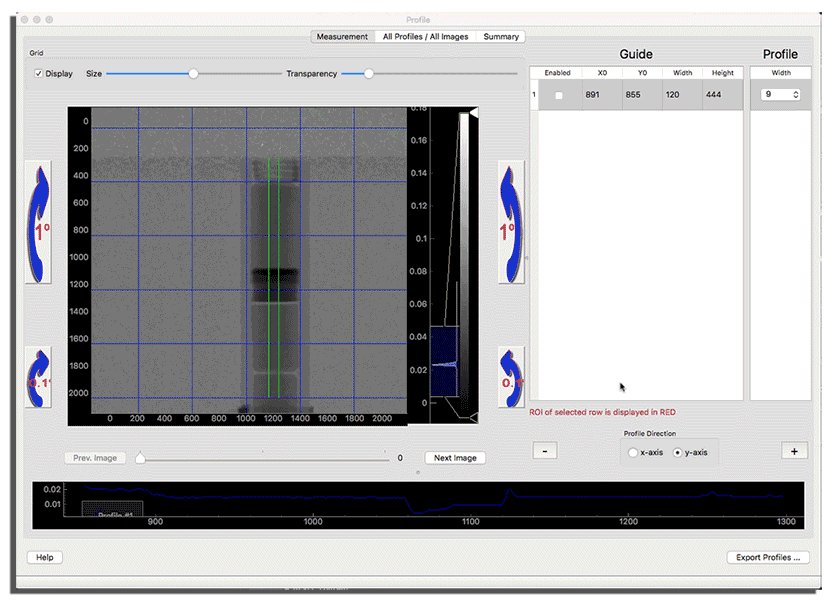838x602 pixels.
Task: Click the 0.1° rotation arrow left of image
Action: (x=38, y=377)
